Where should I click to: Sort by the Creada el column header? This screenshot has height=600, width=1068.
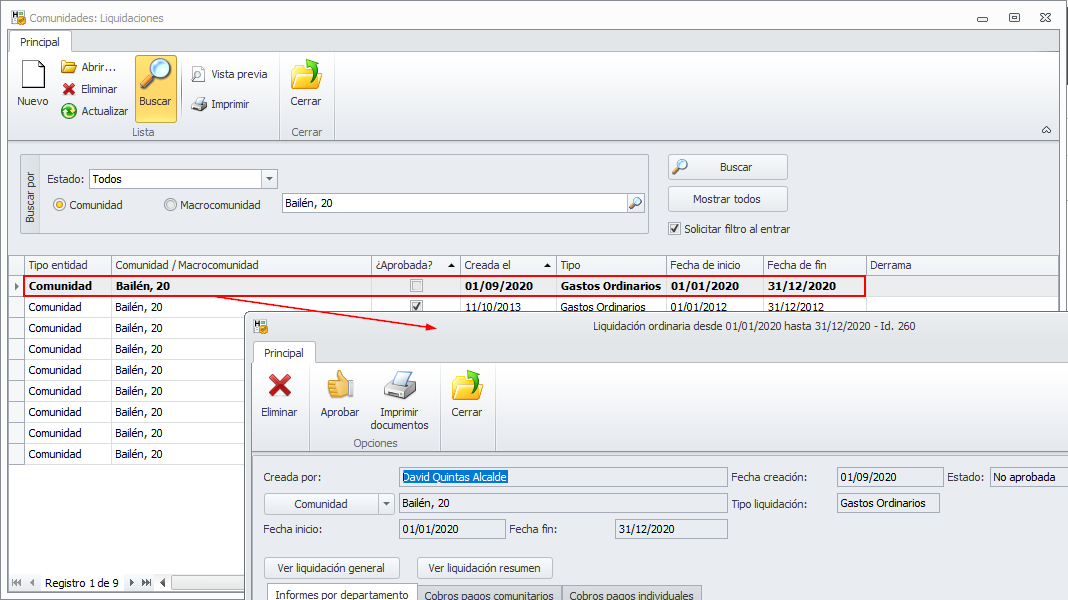(x=508, y=265)
